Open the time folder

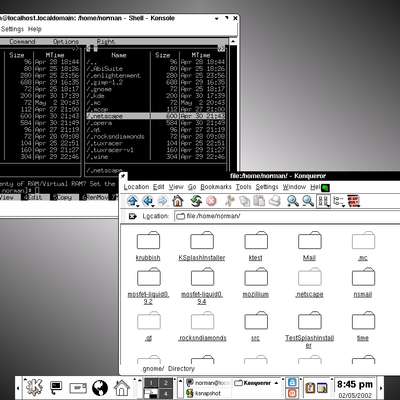(x=363, y=326)
